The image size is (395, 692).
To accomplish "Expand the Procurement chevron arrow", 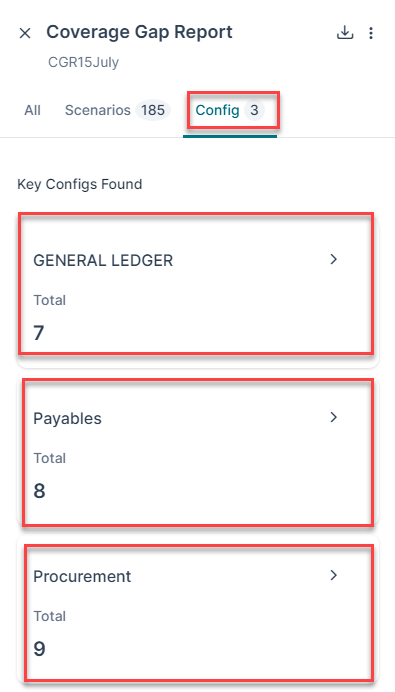I will [334, 575].
